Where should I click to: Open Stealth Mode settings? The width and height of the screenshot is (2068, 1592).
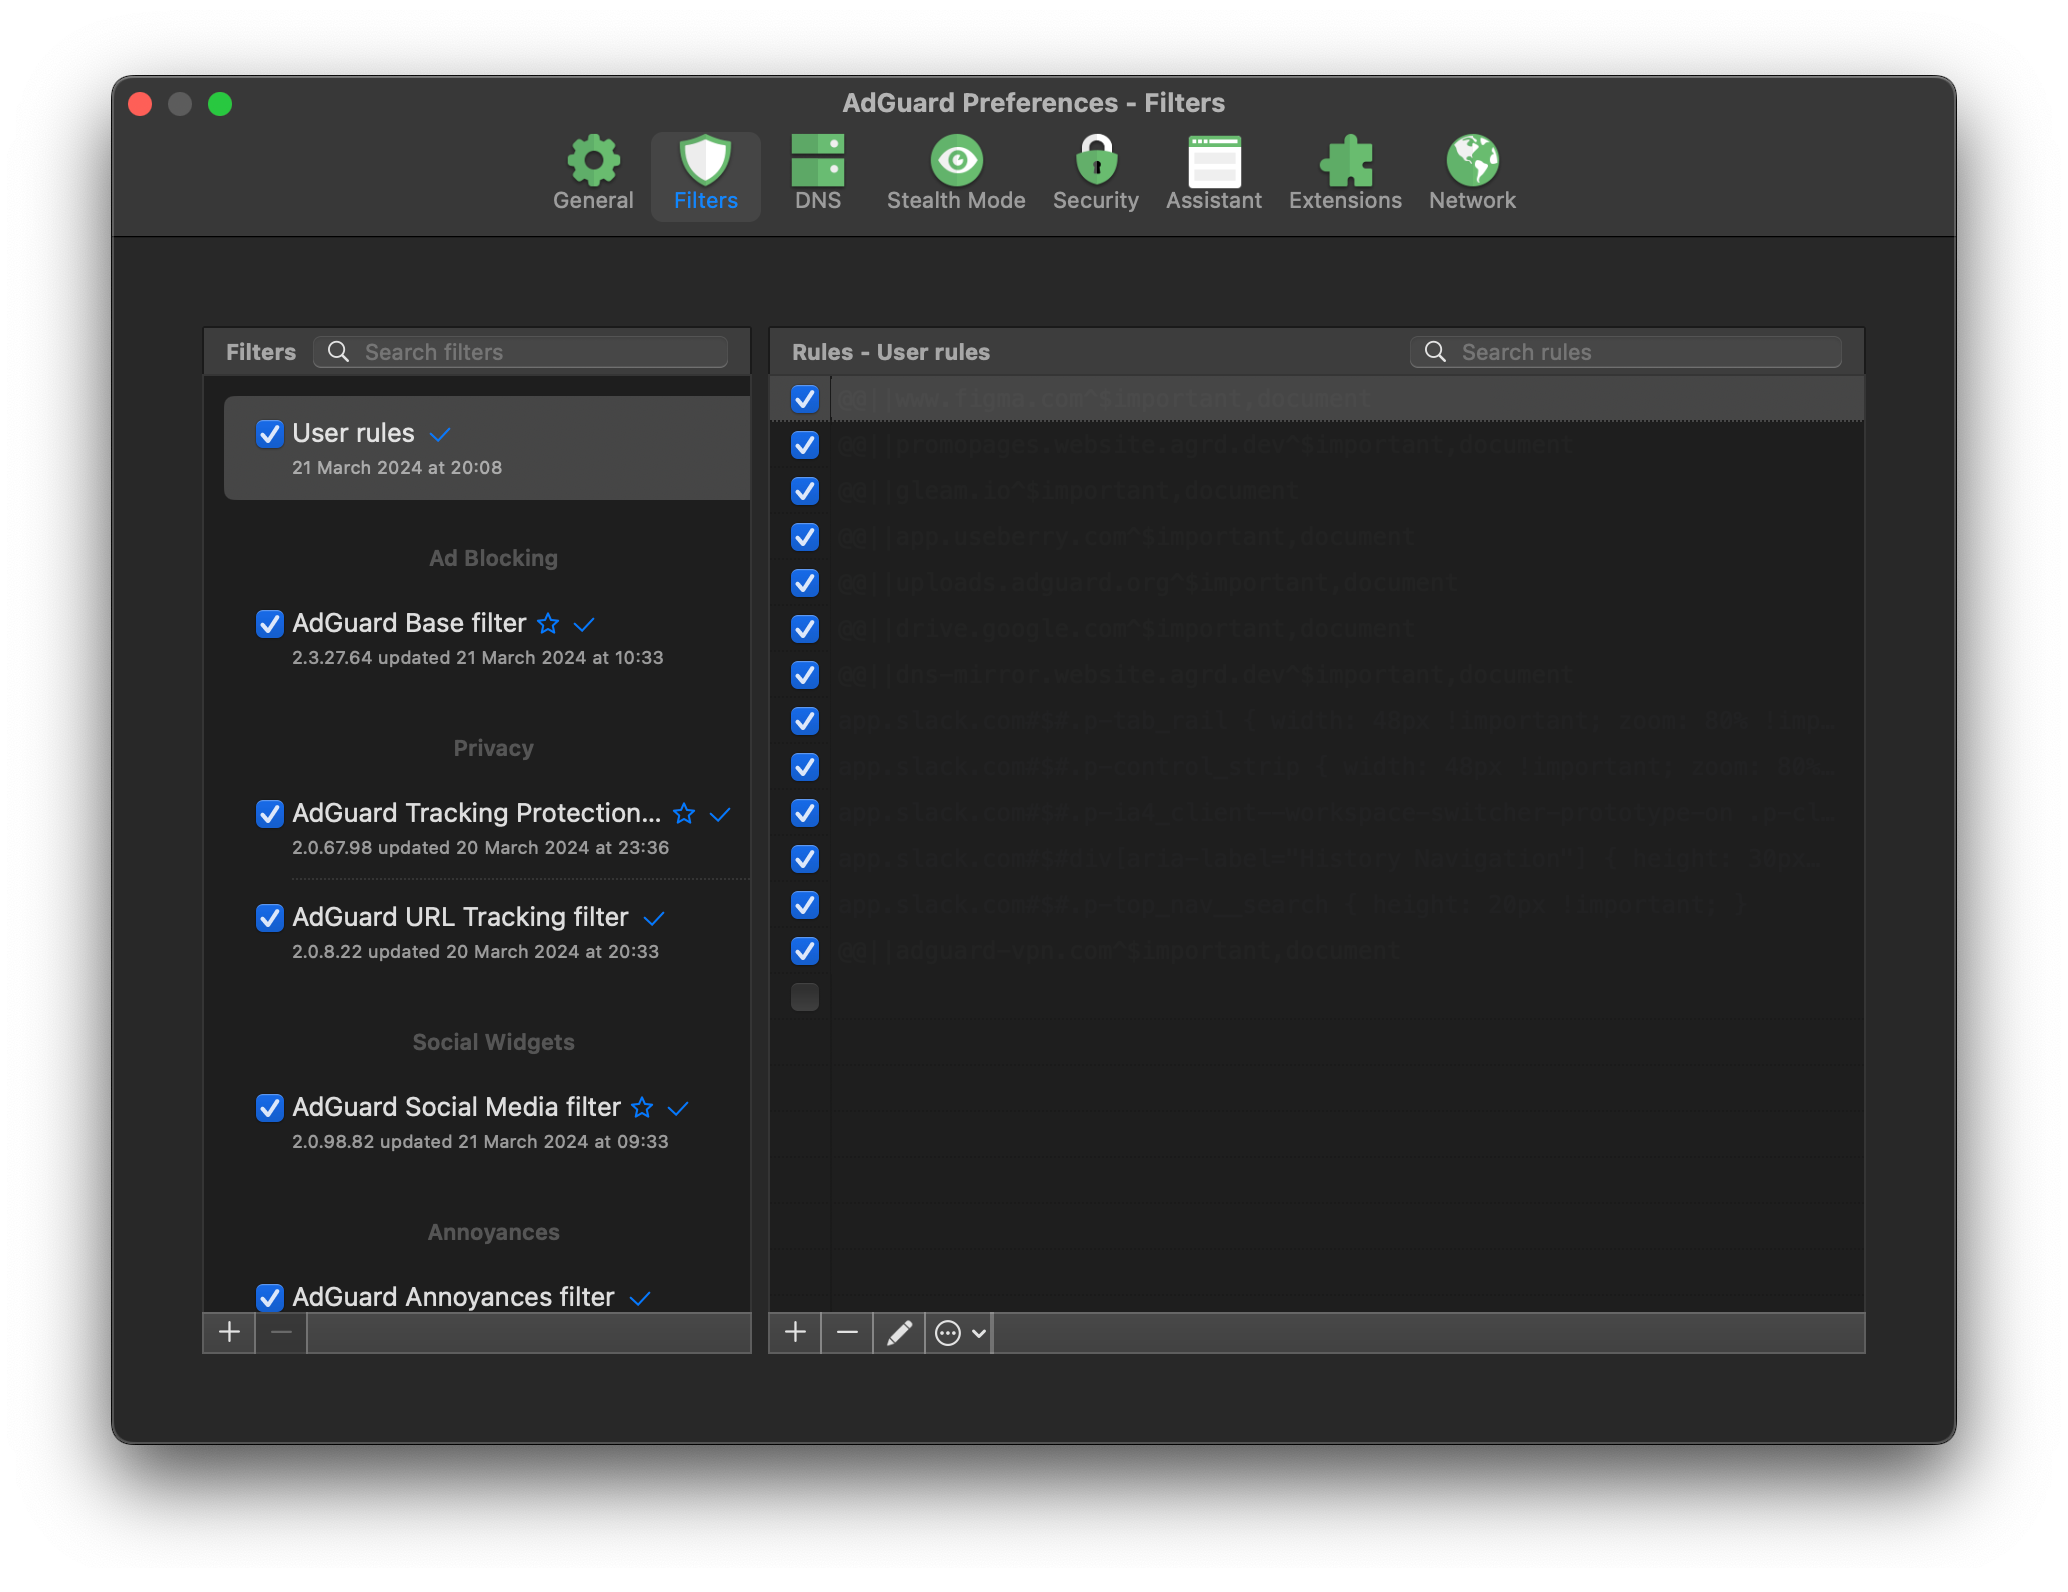tap(956, 171)
